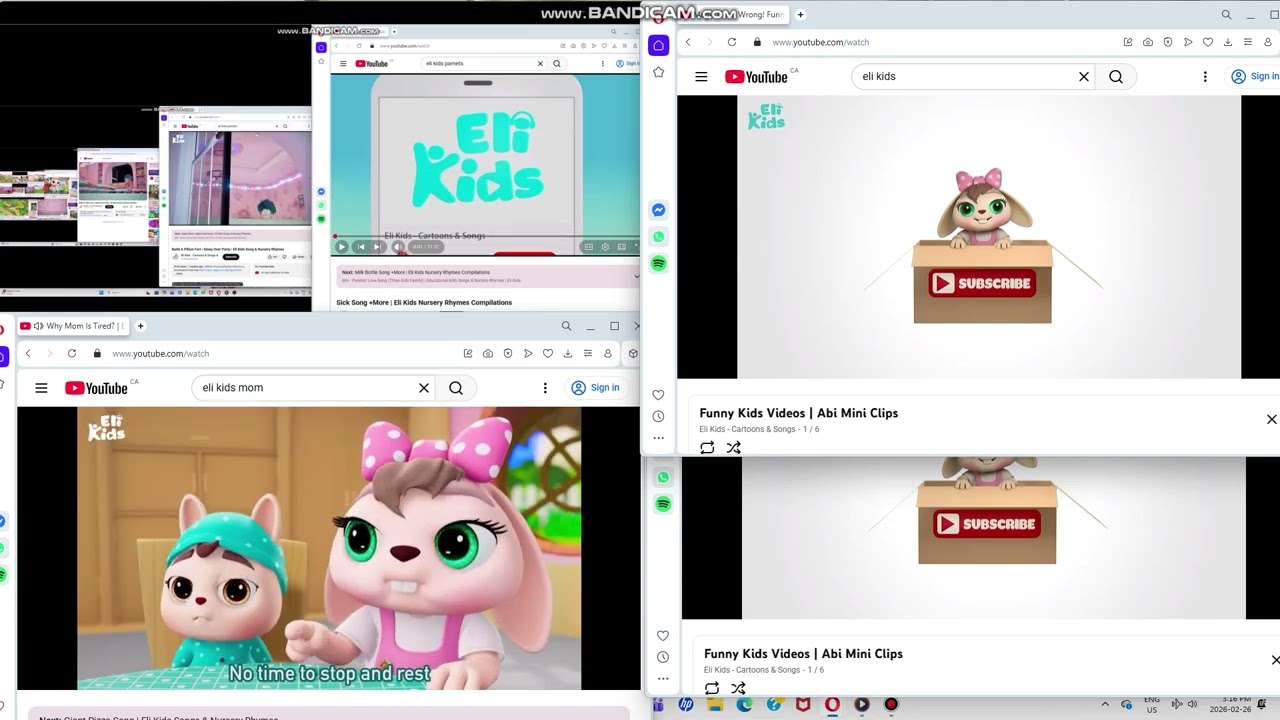Viewport: 1280px width, 720px height.
Task: Take a snapshot in eli kids window toolbar
Action: (x=1148, y=42)
